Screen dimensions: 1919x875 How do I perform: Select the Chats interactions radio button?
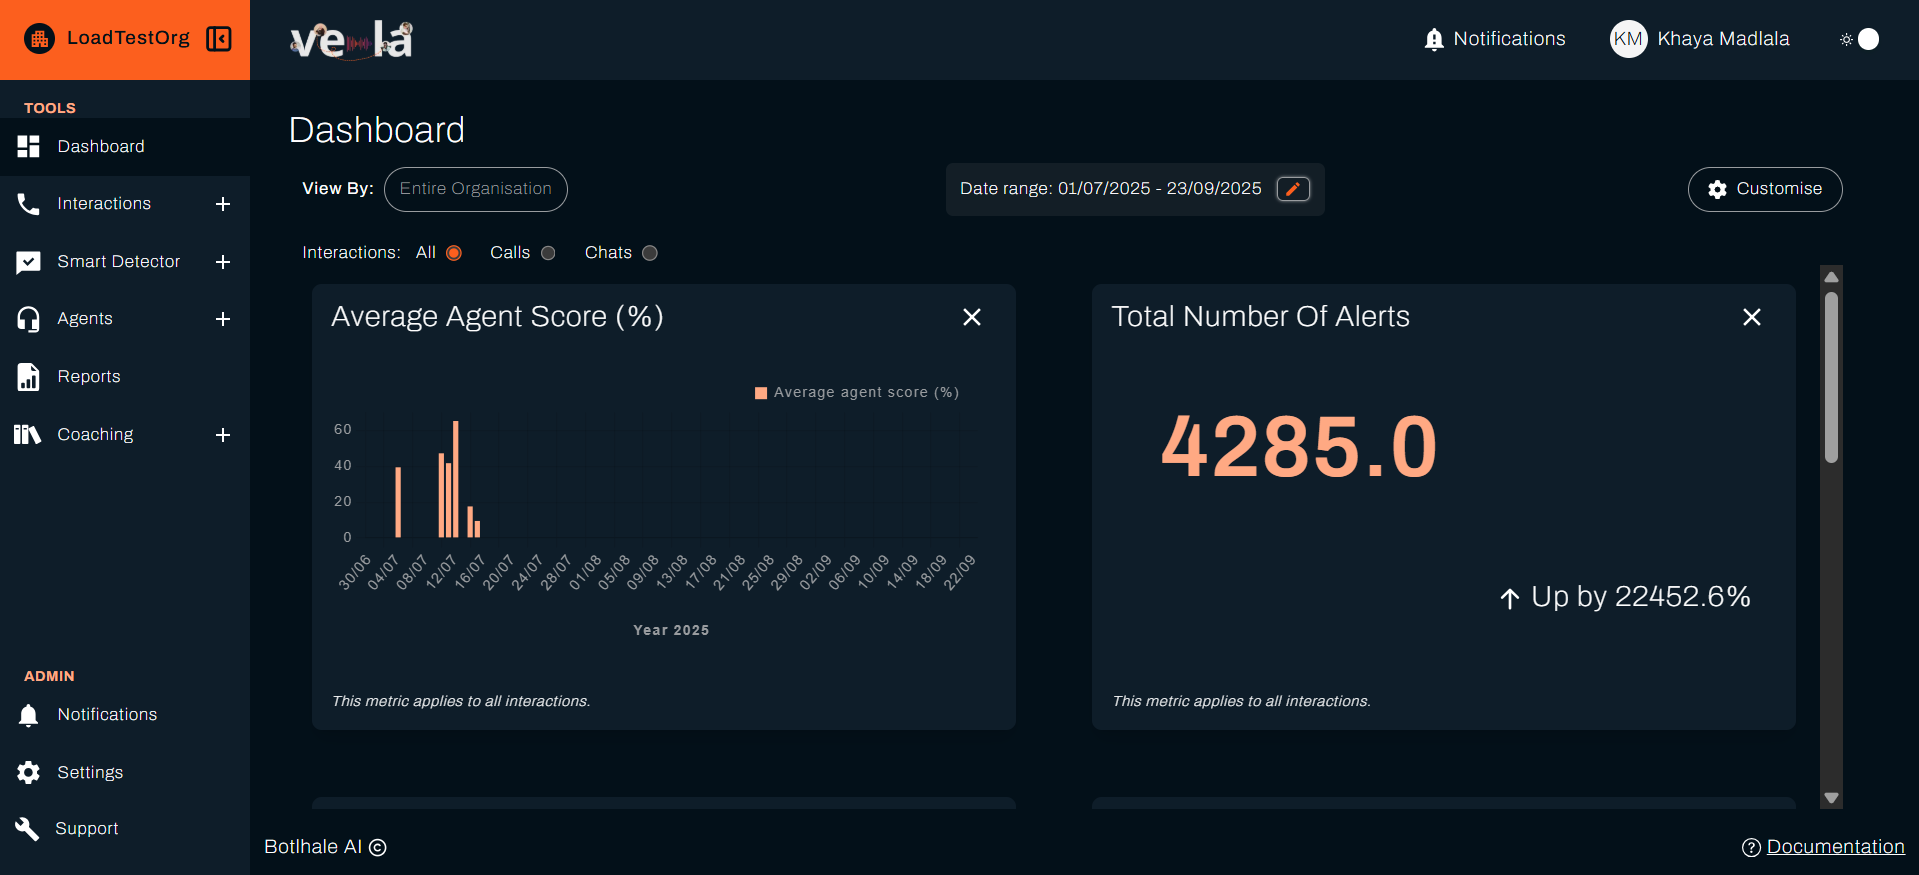[650, 253]
